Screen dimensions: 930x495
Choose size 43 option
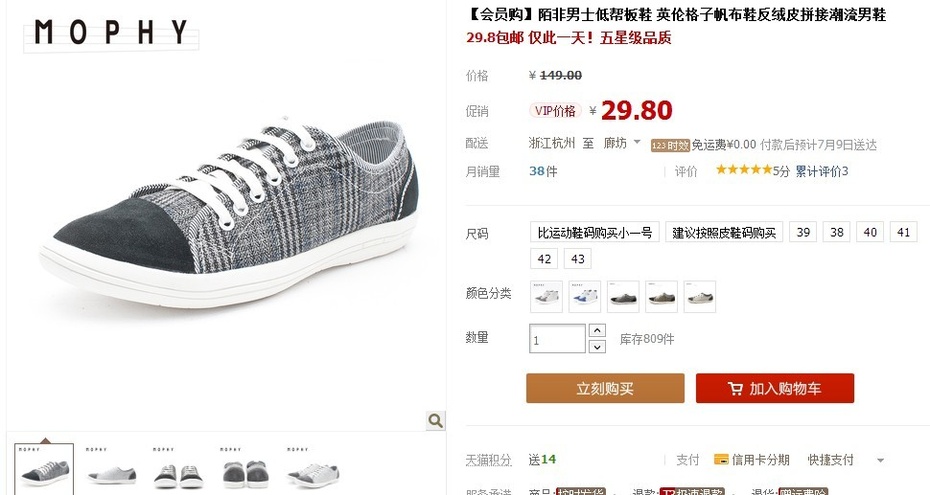click(x=578, y=259)
